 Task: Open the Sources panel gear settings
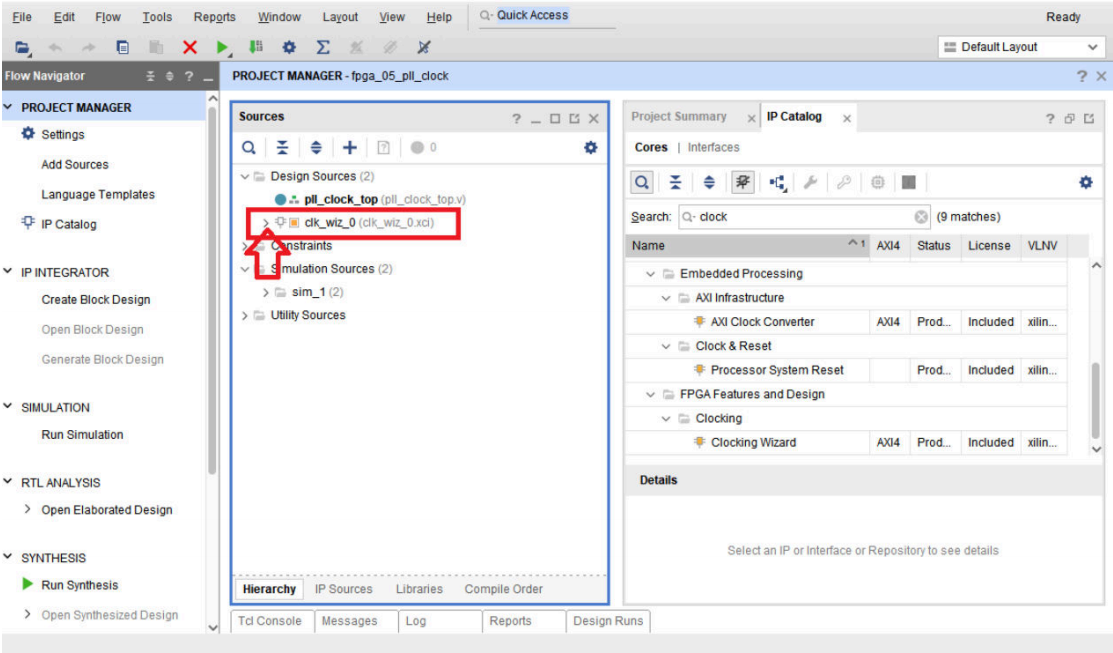click(590, 148)
